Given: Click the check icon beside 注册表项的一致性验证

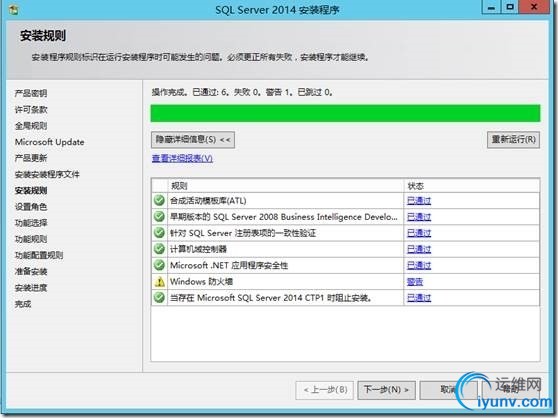Looking at the screenshot, I should pyautogui.click(x=159, y=233).
